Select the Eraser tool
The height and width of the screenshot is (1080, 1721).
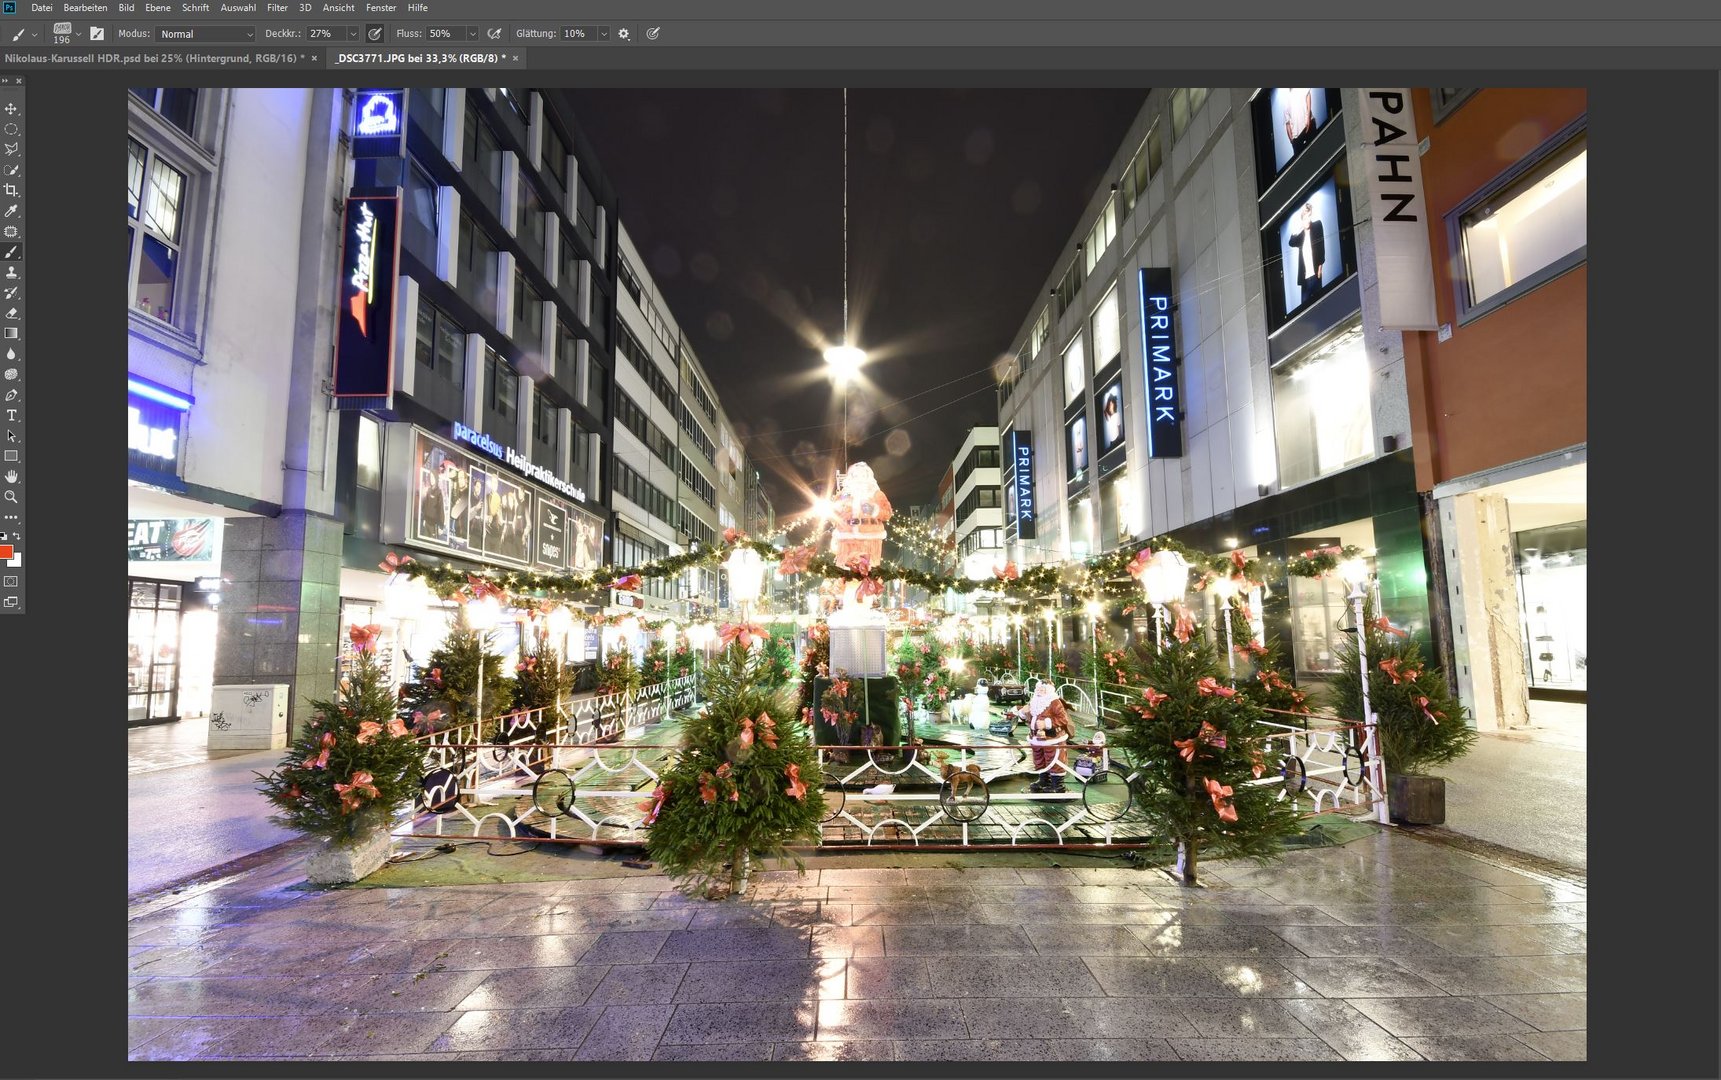[11, 313]
